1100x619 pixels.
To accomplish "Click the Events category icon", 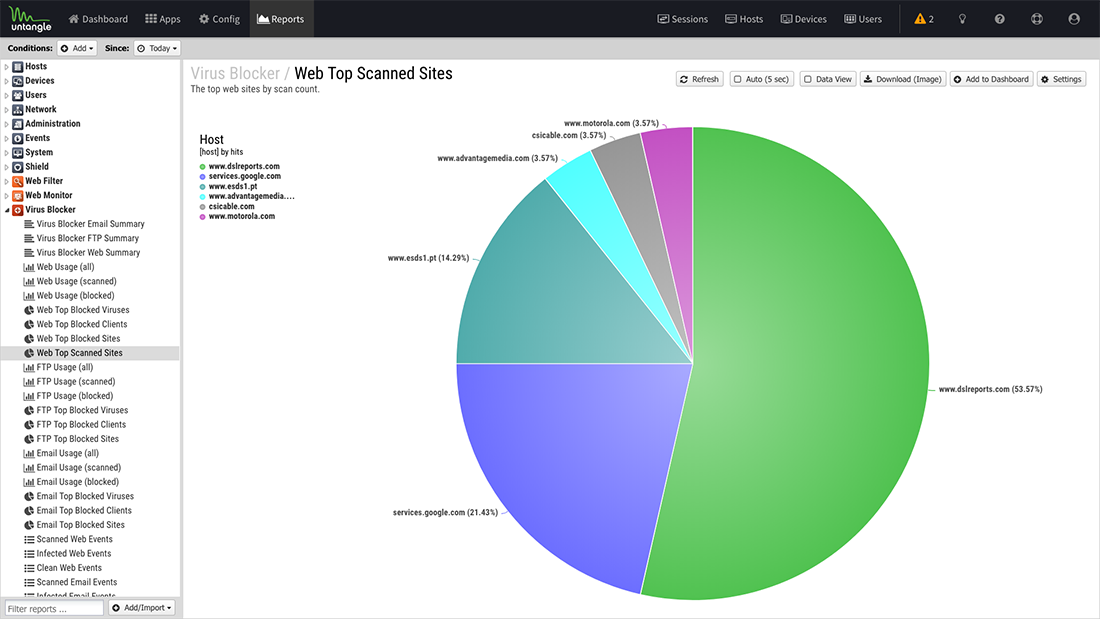I will point(18,138).
